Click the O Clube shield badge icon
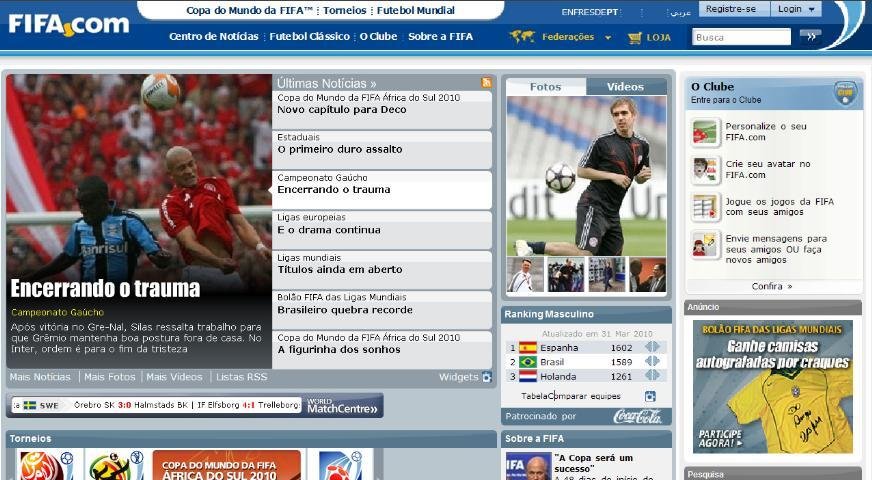Viewport: 872px width, 480px height. pos(845,93)
